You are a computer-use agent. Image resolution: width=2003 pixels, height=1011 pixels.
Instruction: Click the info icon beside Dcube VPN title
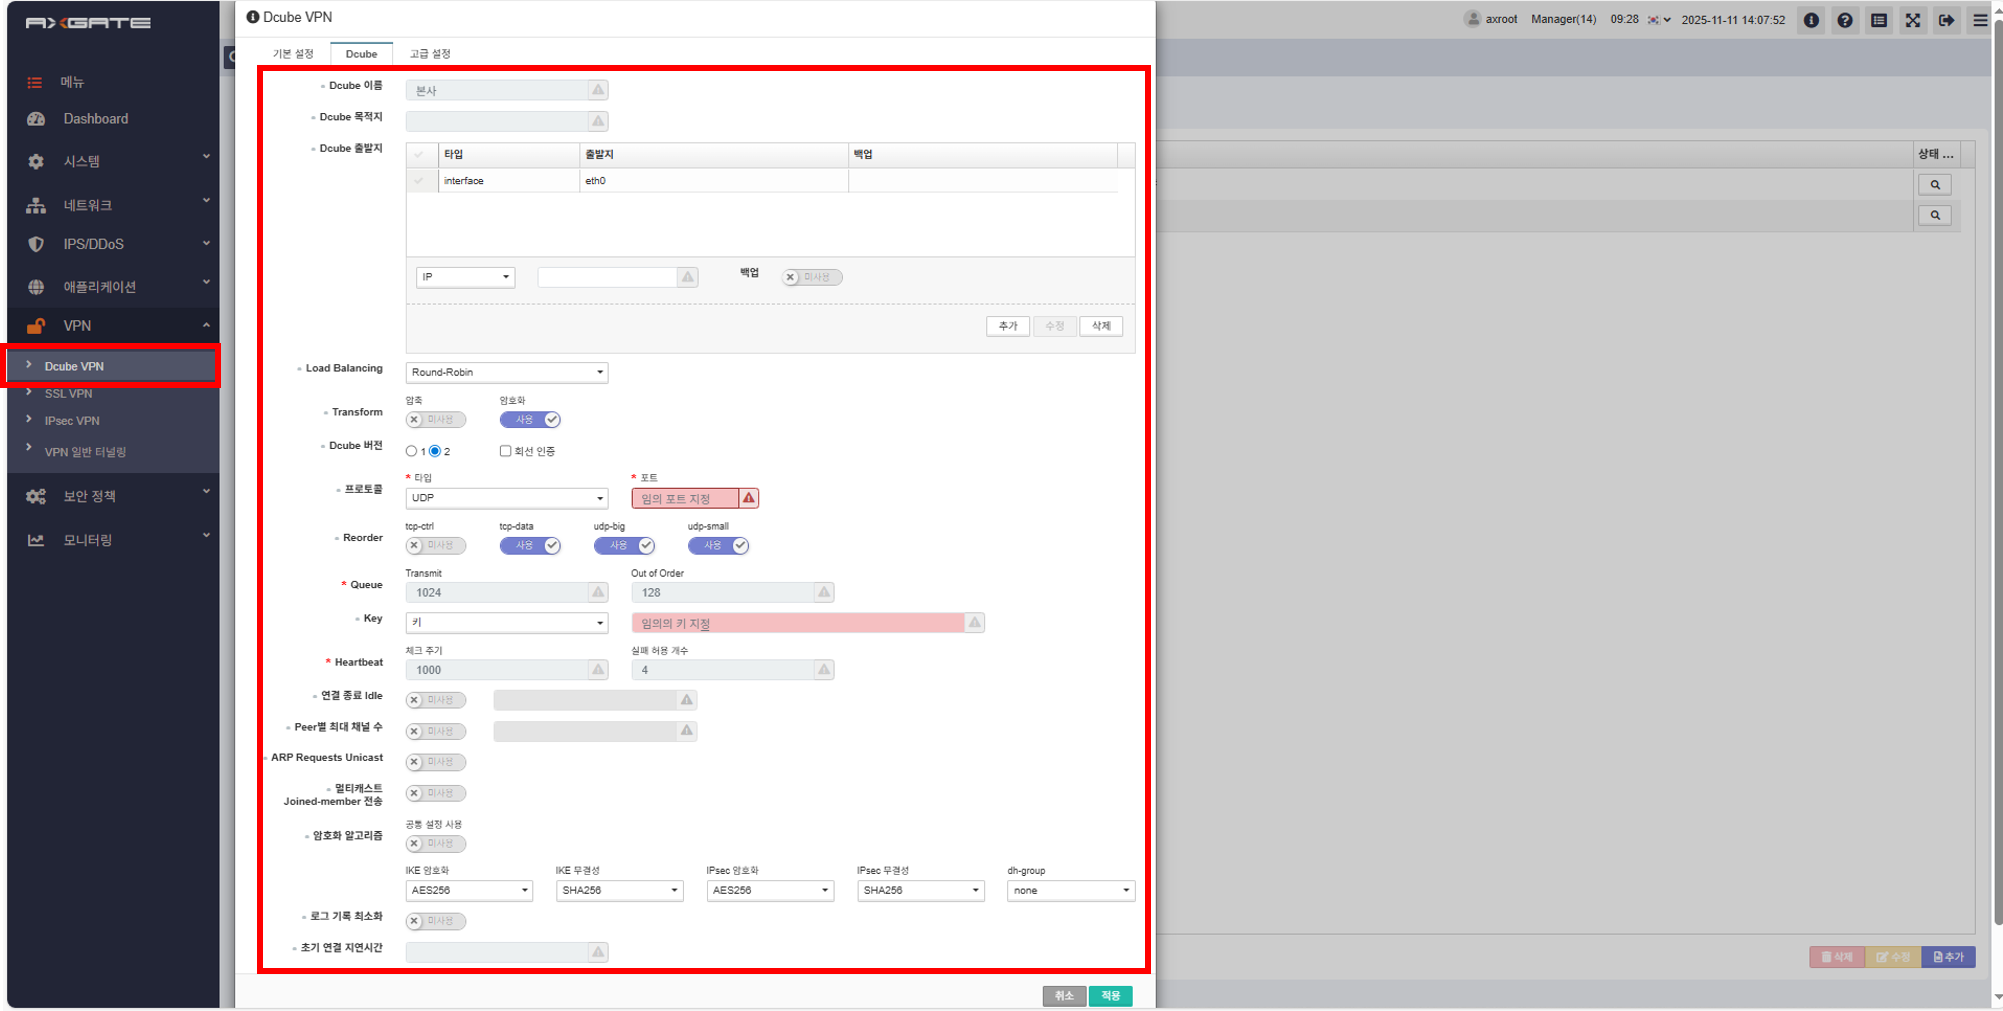[253, 17]
